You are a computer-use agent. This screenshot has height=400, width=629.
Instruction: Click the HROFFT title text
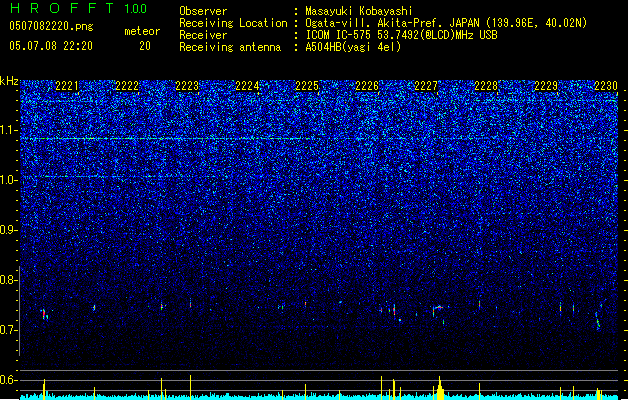click(x=62, y=8)
